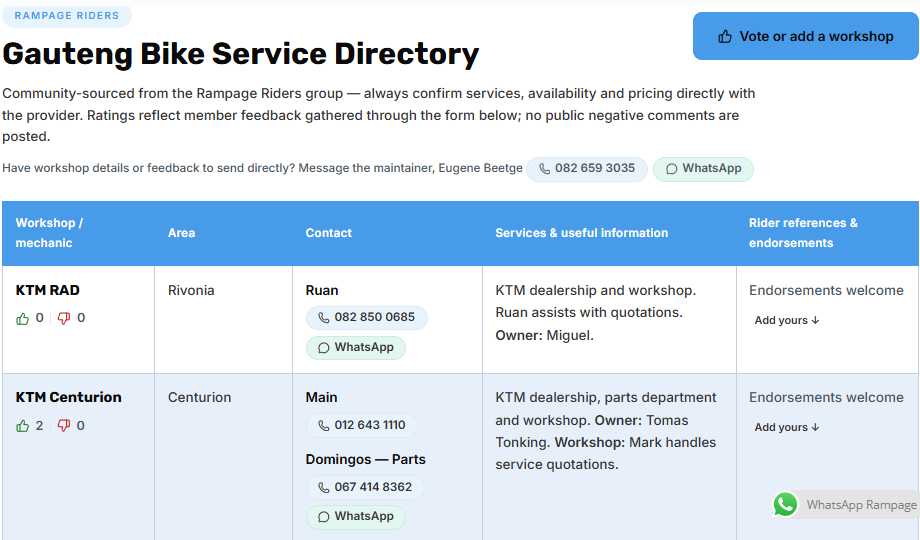Add your endorsement for KTM Centurion
Screen dimensions: 920x540
tap(787, 427)
